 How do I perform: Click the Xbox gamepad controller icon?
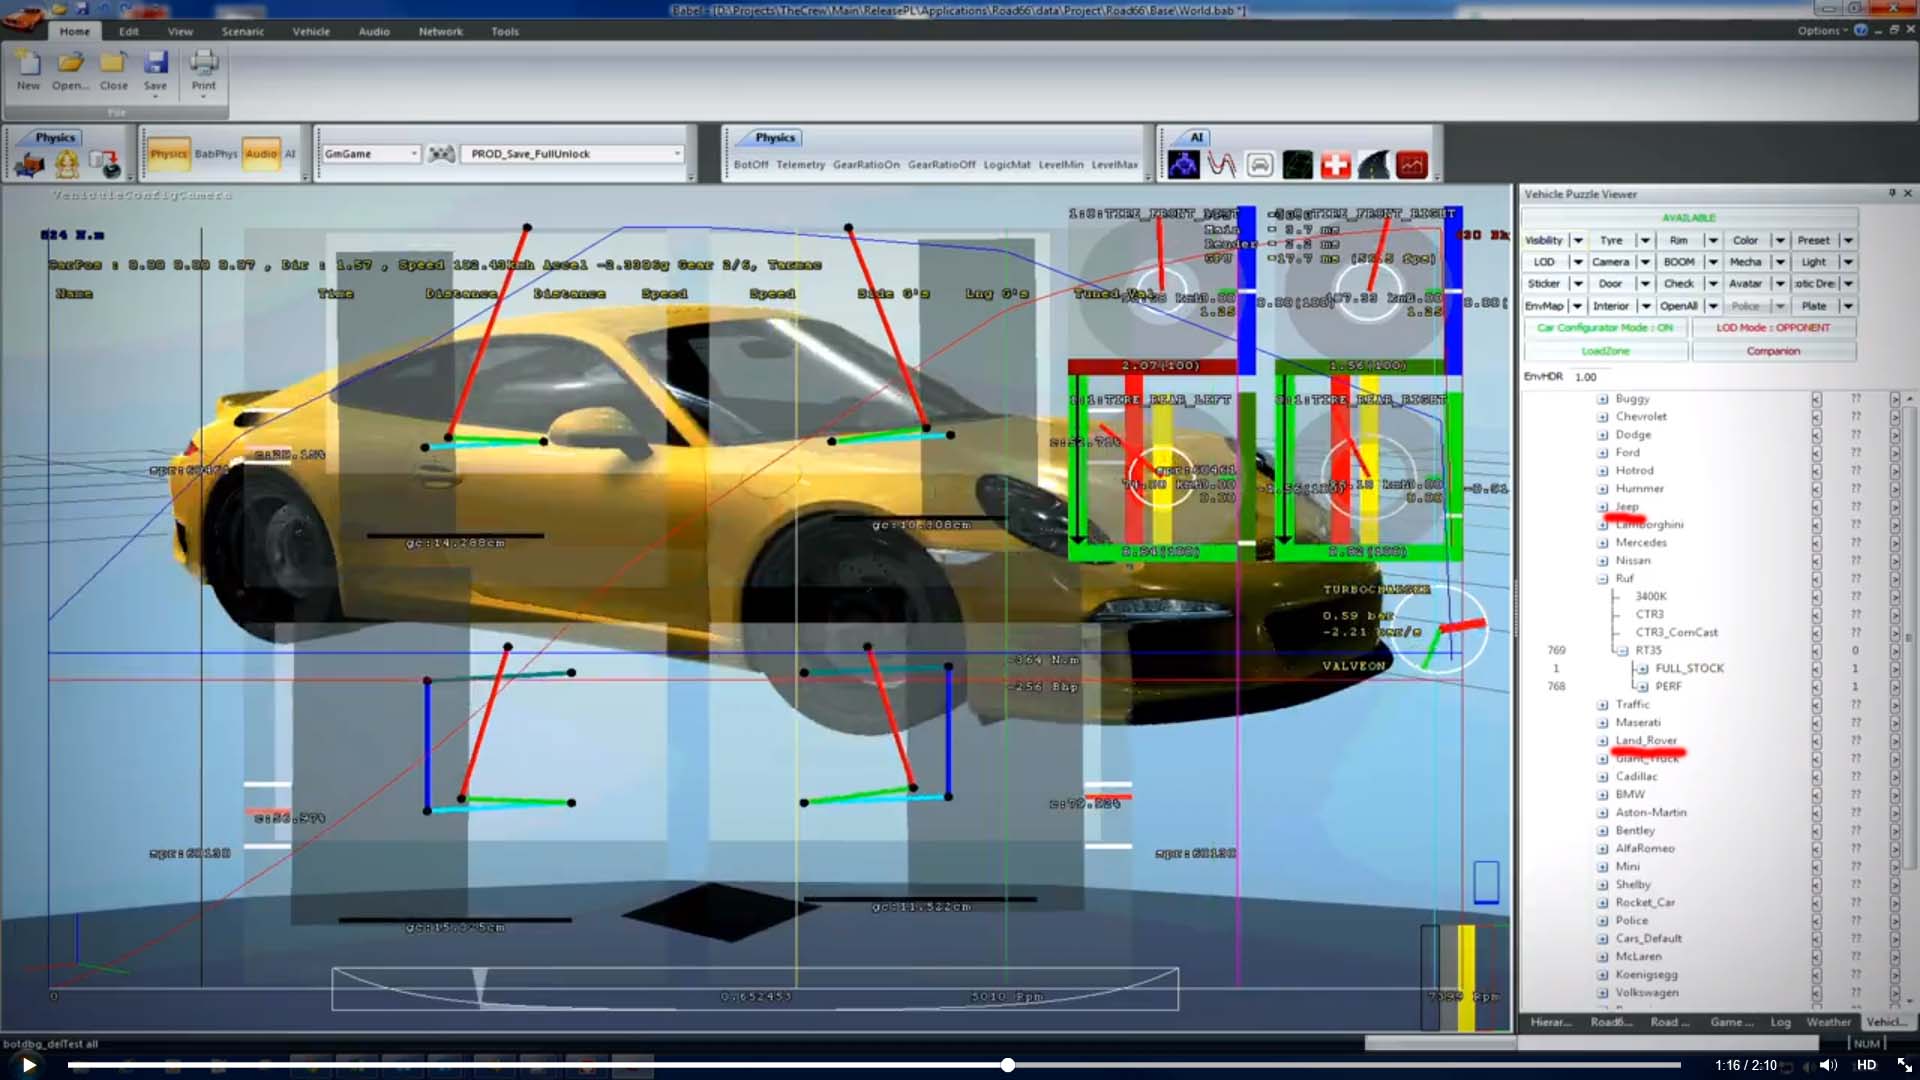(441, 154)
